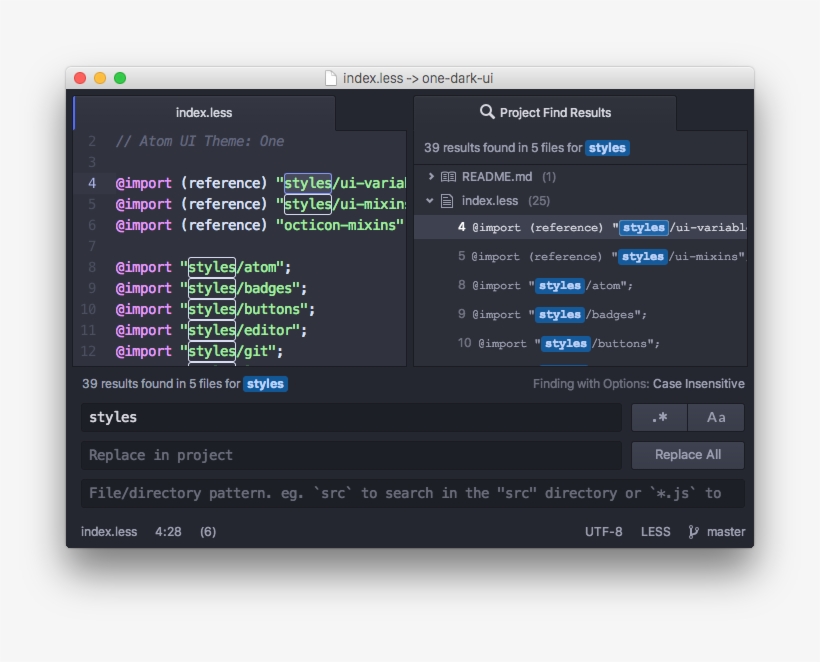Select result line 4 ui-variables match
Screen dimensions: 820x662
580,227
